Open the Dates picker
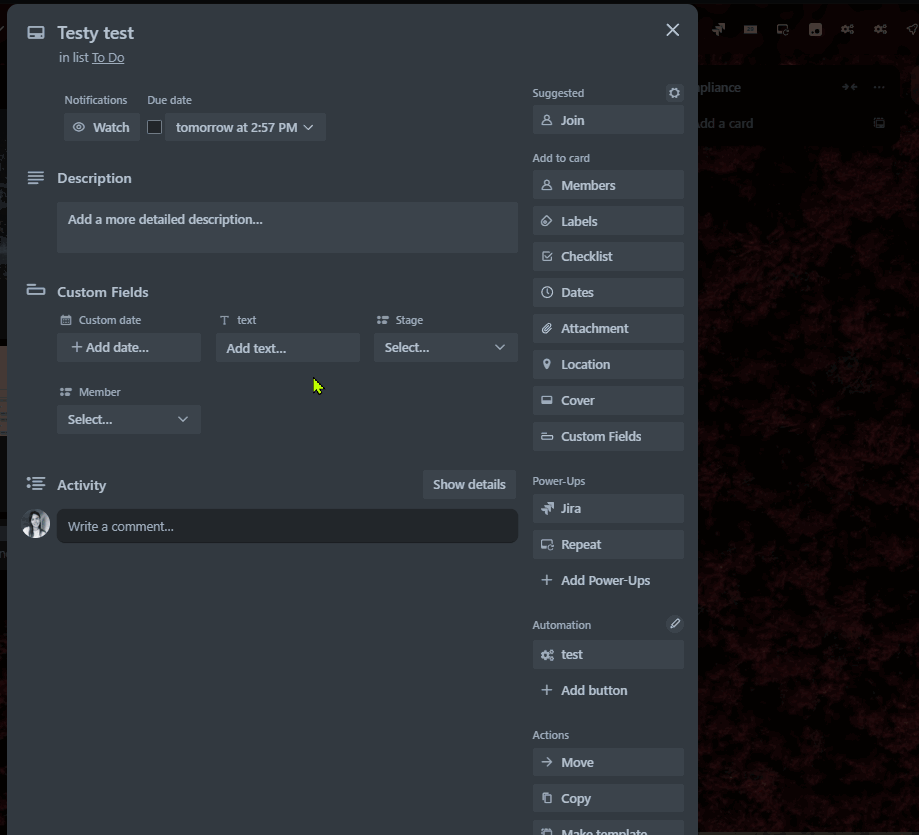The height and width of the screenshot is (835, 919). 607,292
